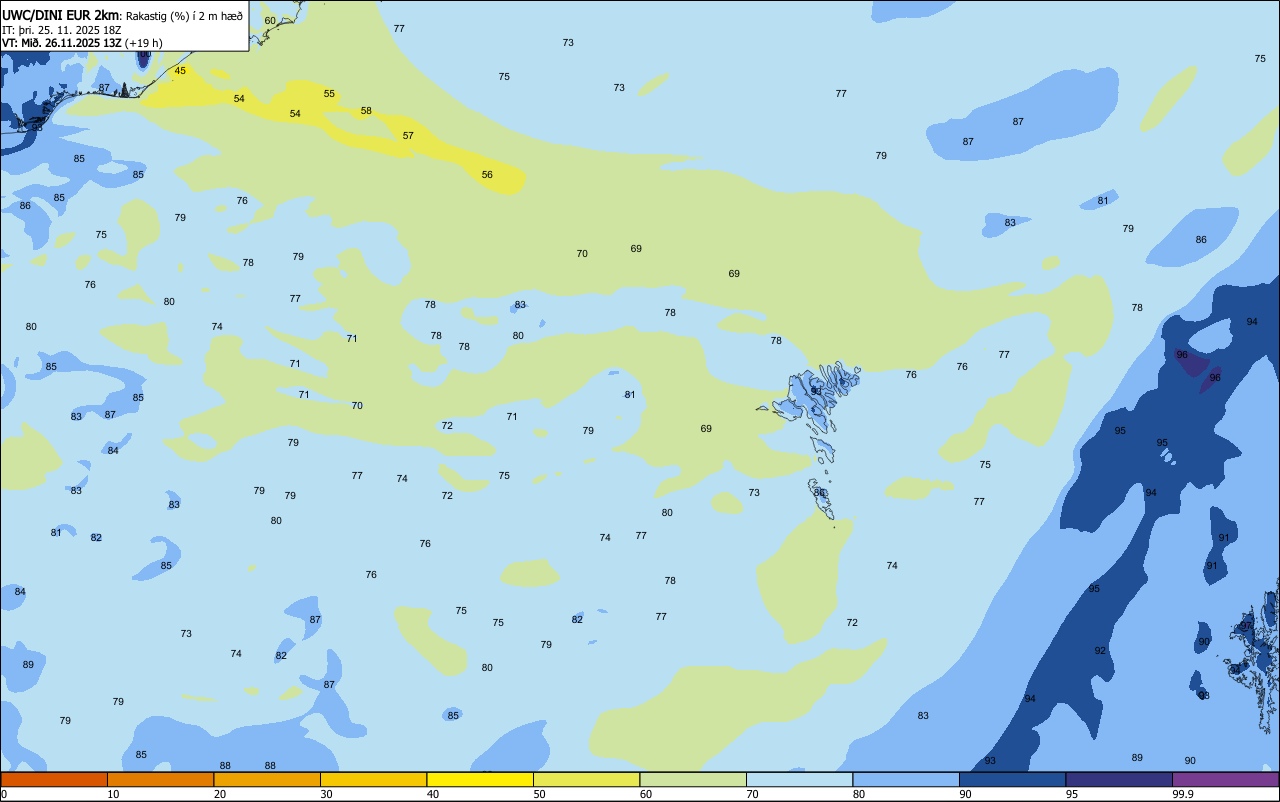Select the 'IT: þri. 25. 11. 2025 18Z' line
Image resolution: width=1280 pixels, height=802 pixels.
coord(62,30)
